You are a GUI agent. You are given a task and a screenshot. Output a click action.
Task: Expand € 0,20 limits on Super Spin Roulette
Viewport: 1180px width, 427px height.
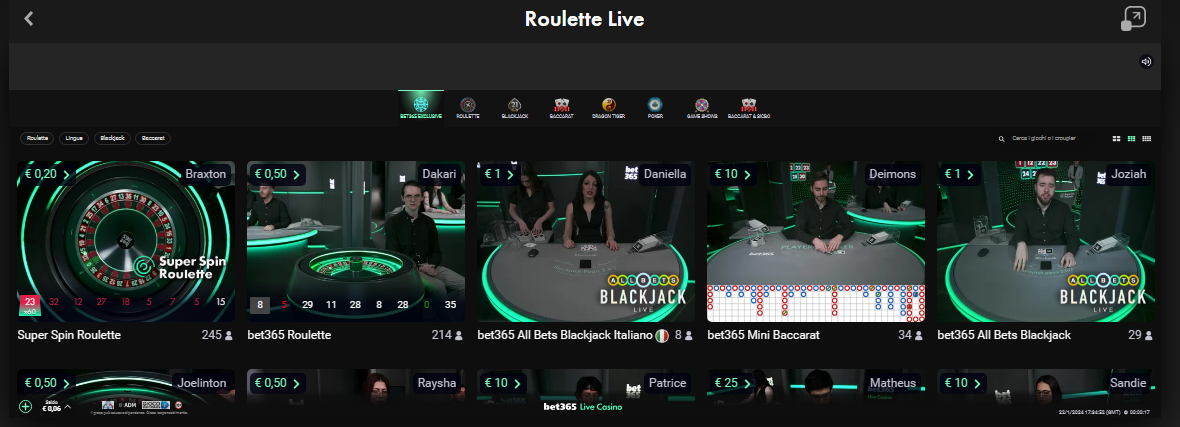[47, 174]
